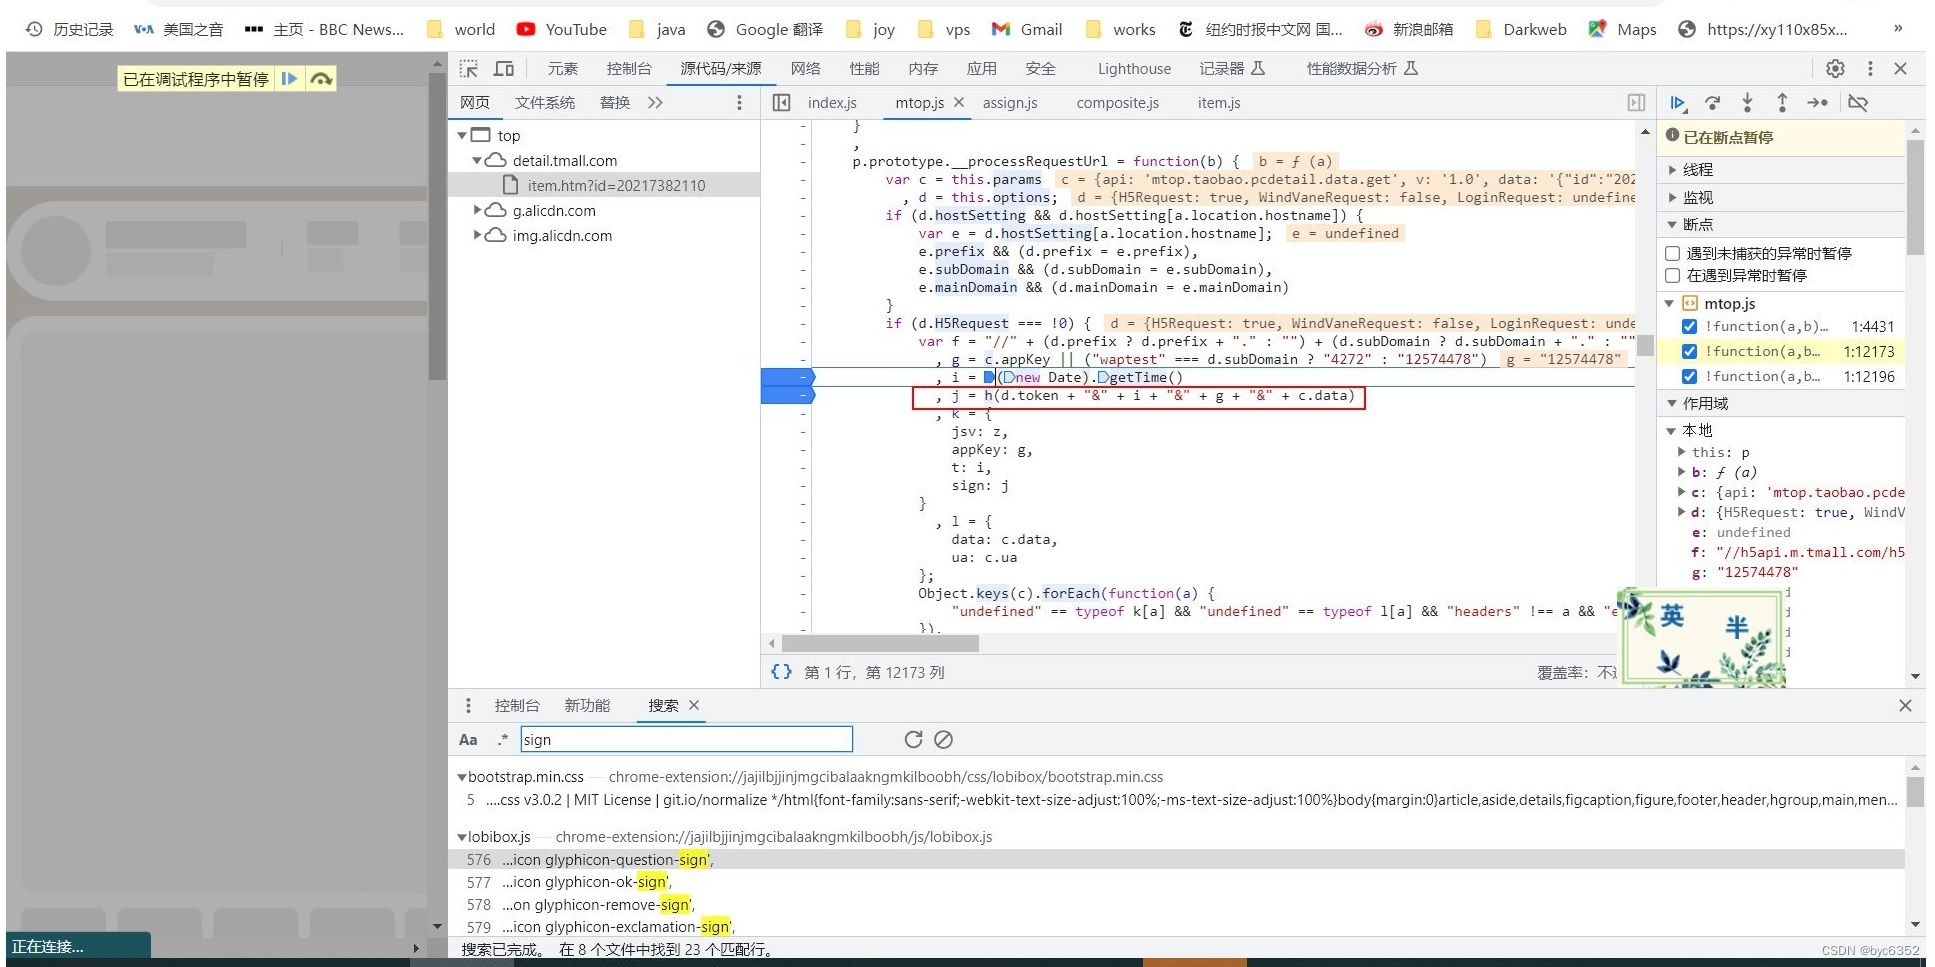This screenshot has height=967, width=1935.
Task: Open the 历史记录 history bookmark
Action: 69,29
